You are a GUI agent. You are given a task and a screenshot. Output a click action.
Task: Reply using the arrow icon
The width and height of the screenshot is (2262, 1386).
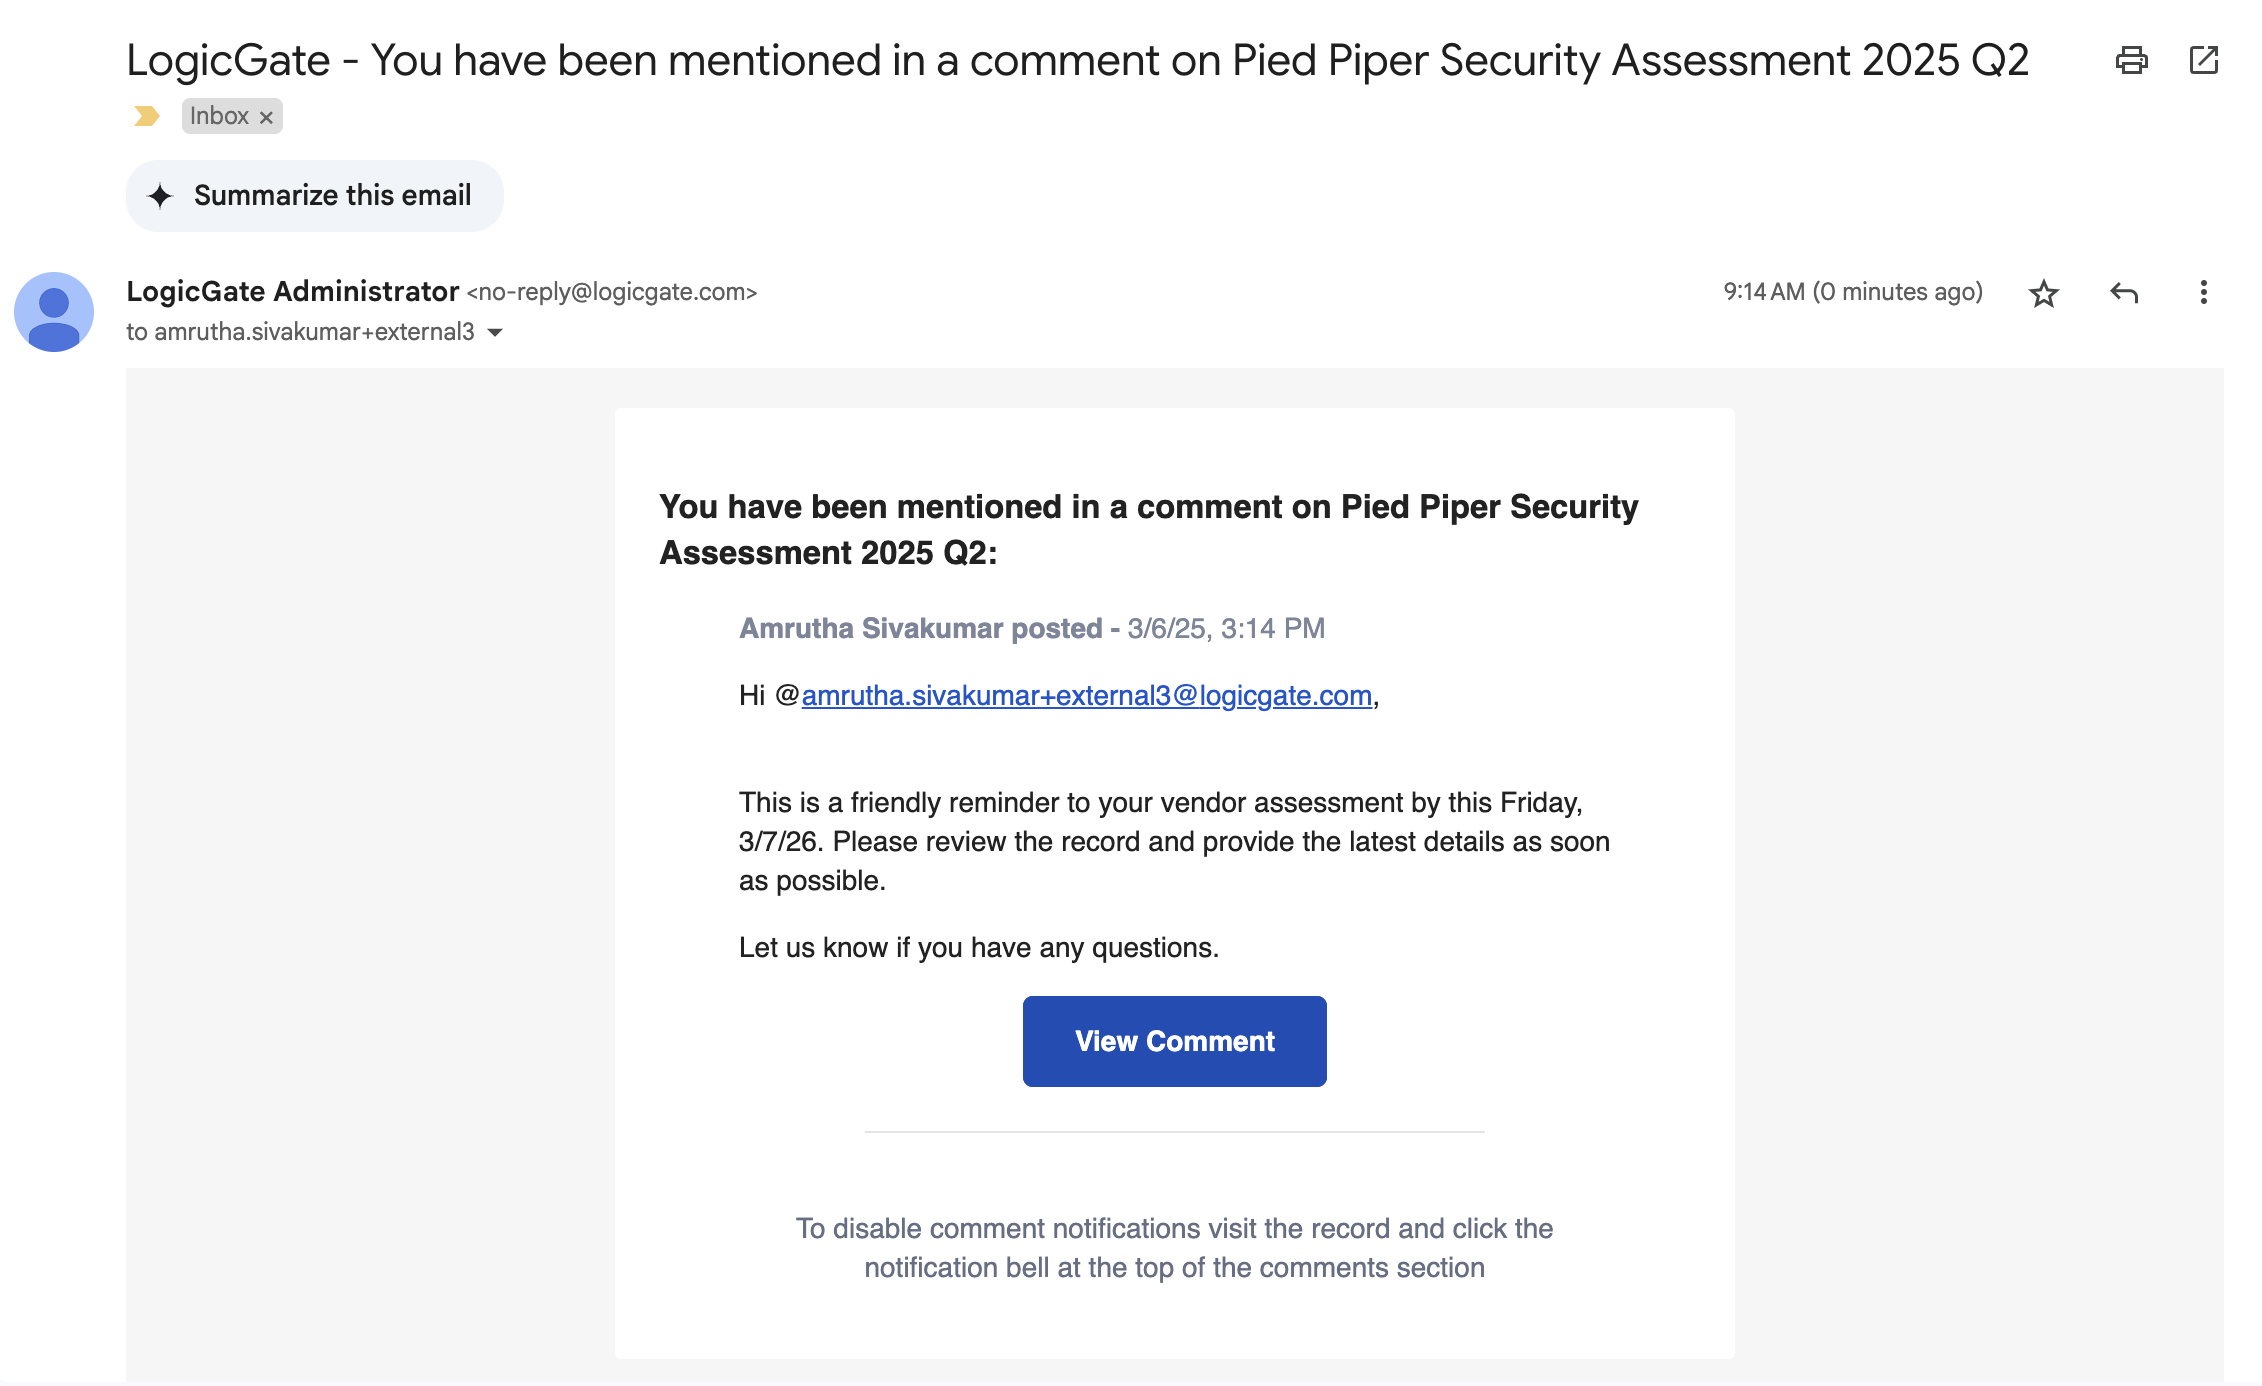click(x=2124, y=293)
